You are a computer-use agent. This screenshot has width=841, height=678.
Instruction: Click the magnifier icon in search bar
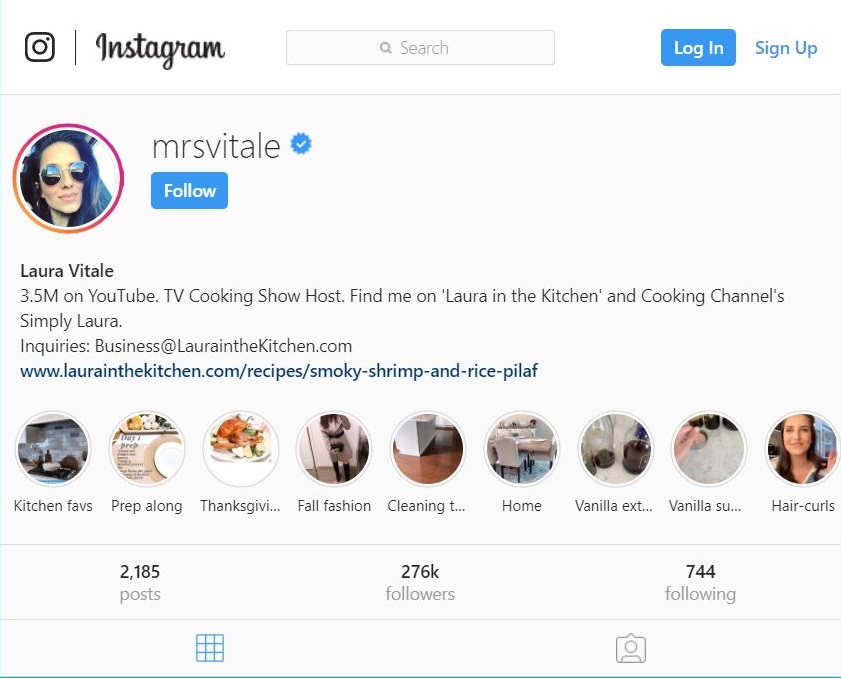[386, 48]
